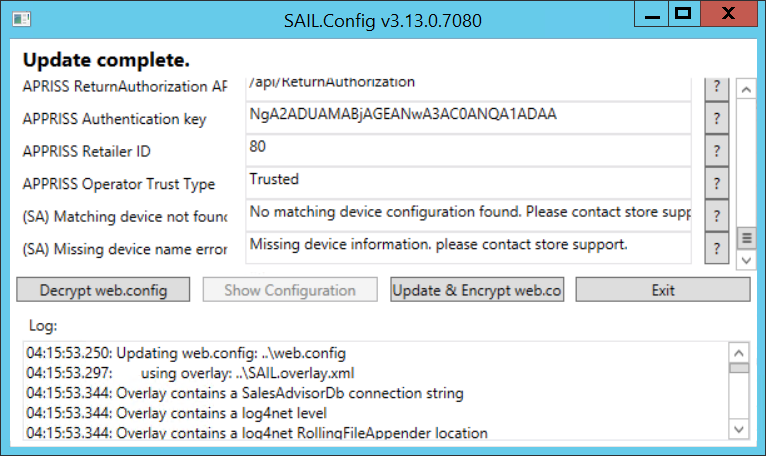Click the SAIL.Config application icon in title bar
Viewport: 766px width, 456px height.
pyautogui.click(x=21, y=18)
